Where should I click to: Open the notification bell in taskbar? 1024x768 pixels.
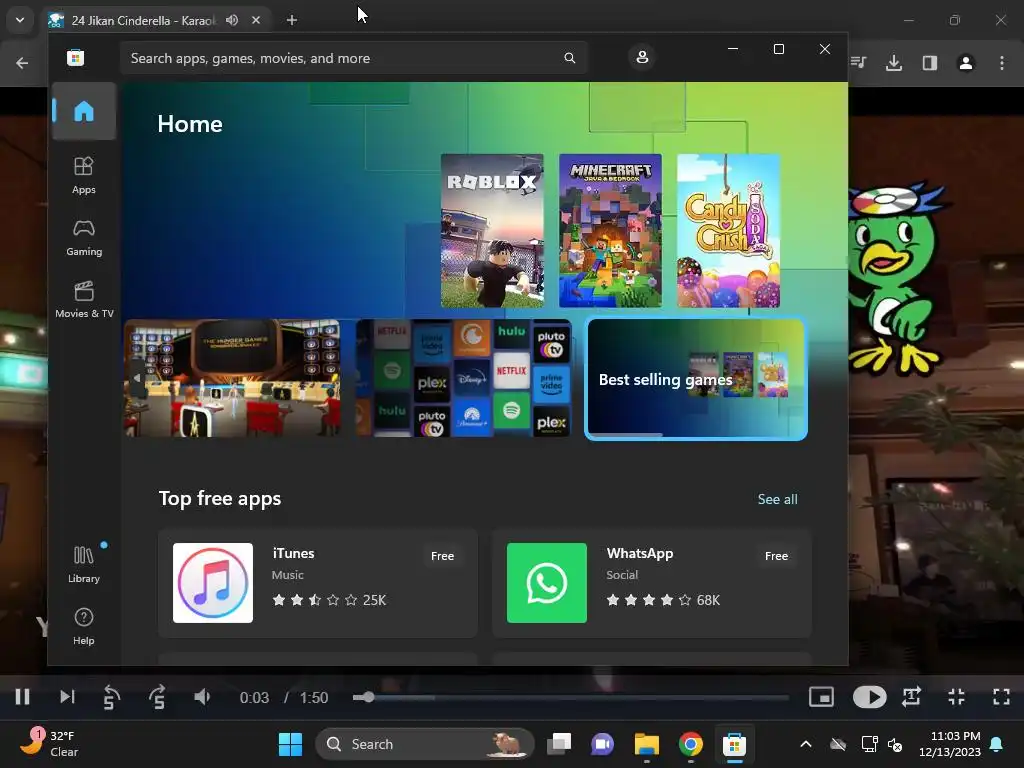pyautogui.click(x=997, y=744)
